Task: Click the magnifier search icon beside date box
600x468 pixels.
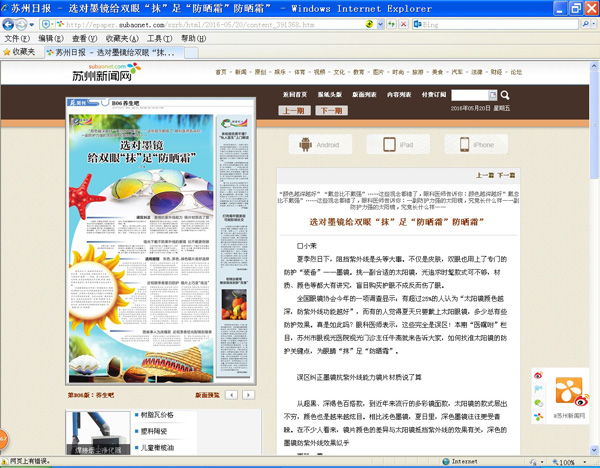Action: (503, 95)
